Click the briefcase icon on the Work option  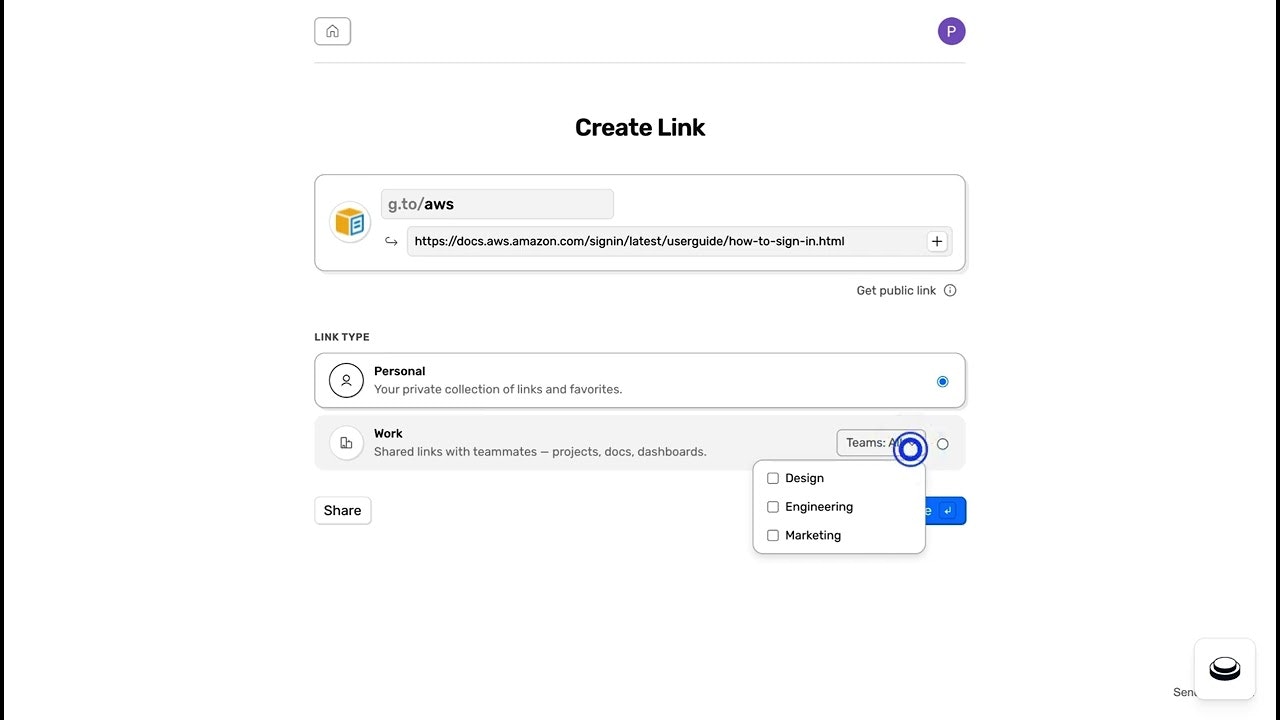point(346,442)
